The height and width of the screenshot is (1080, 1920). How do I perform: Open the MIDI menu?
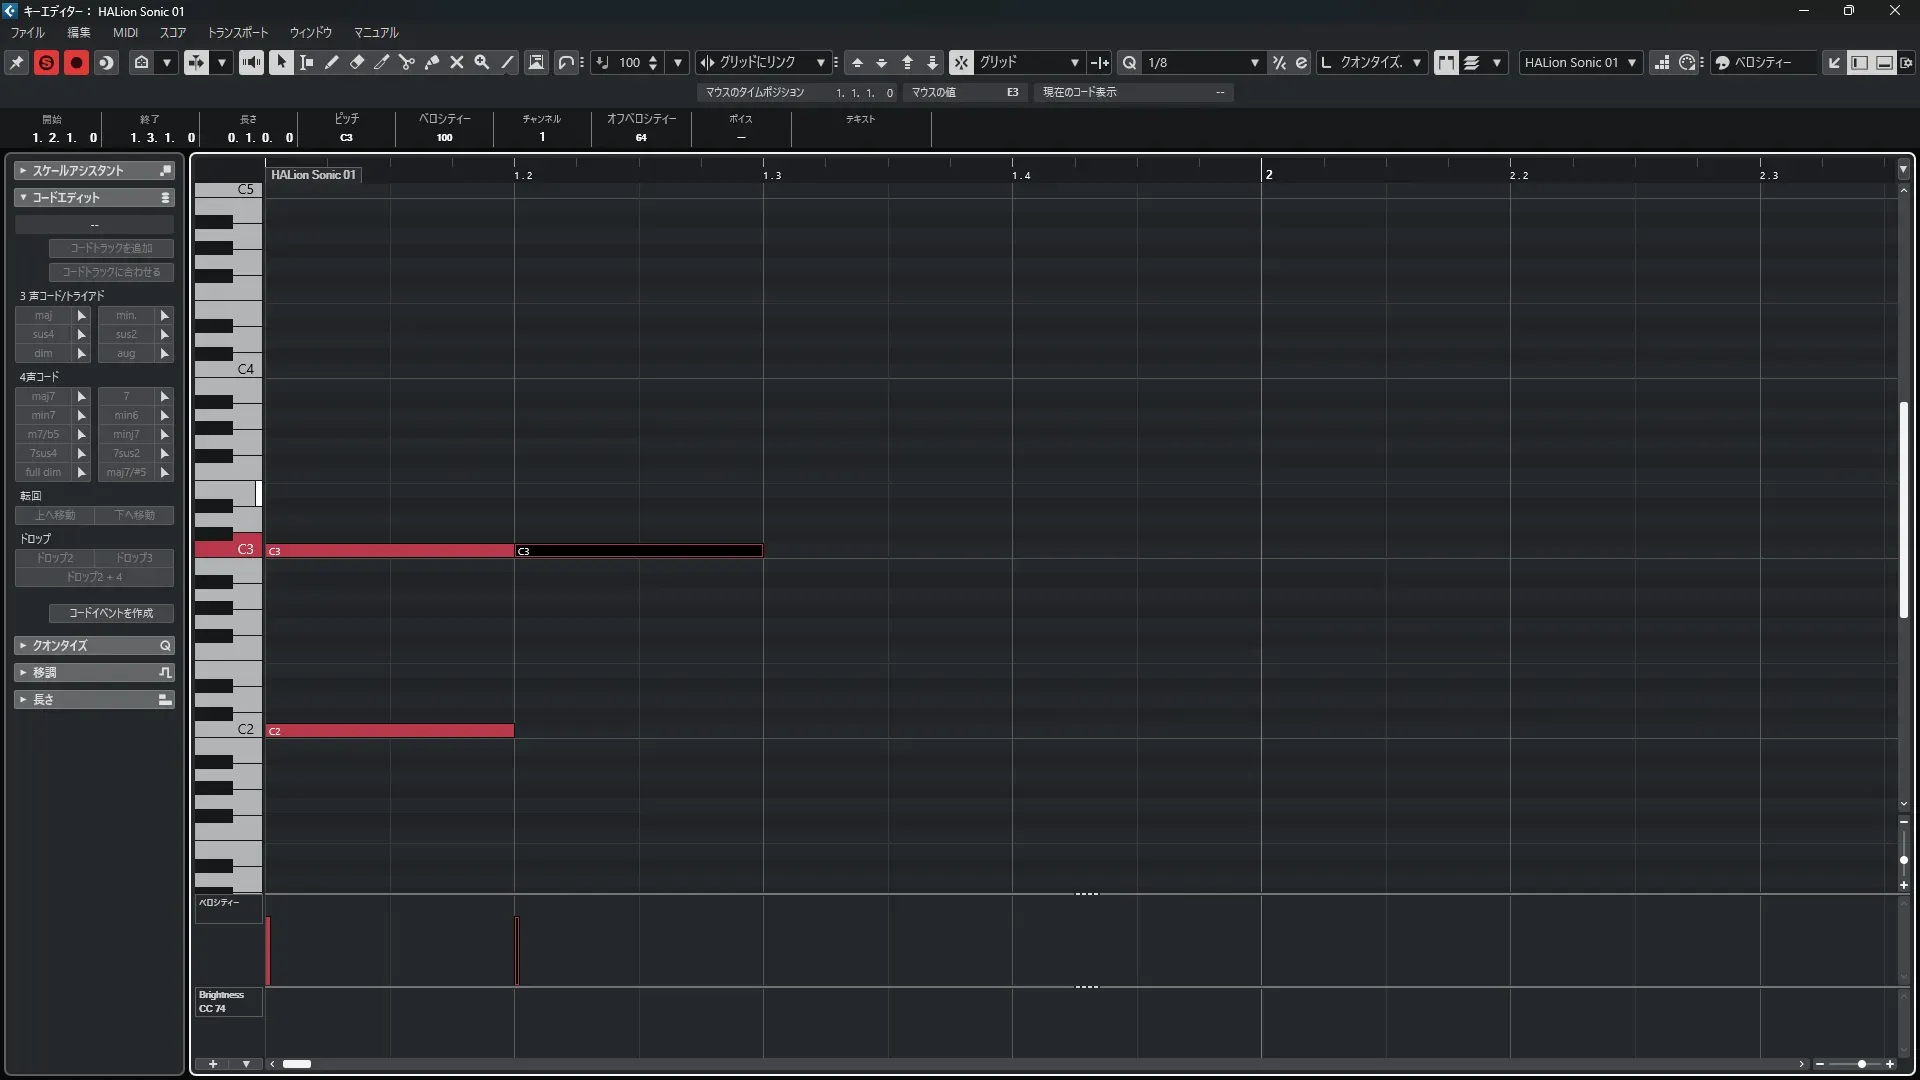pos(125,33)
